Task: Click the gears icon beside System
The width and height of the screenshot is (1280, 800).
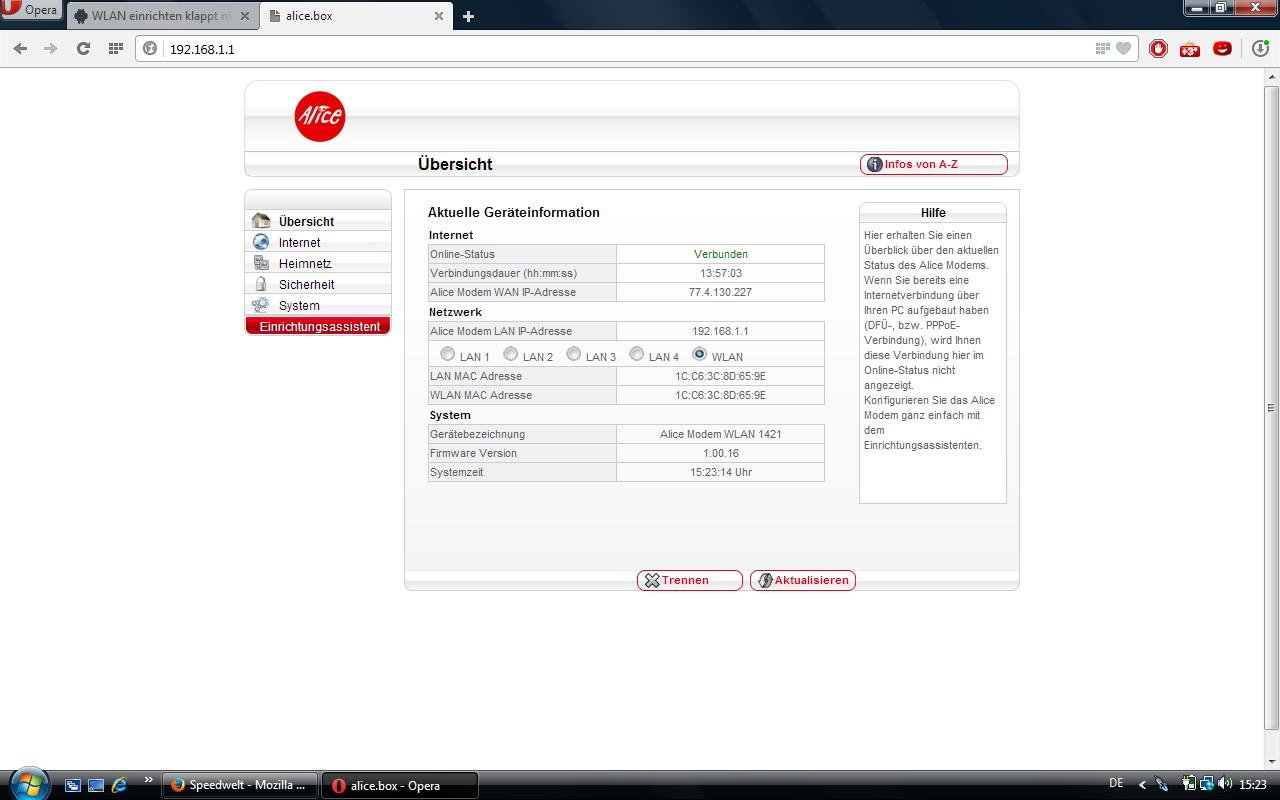Action: point(261,305)
